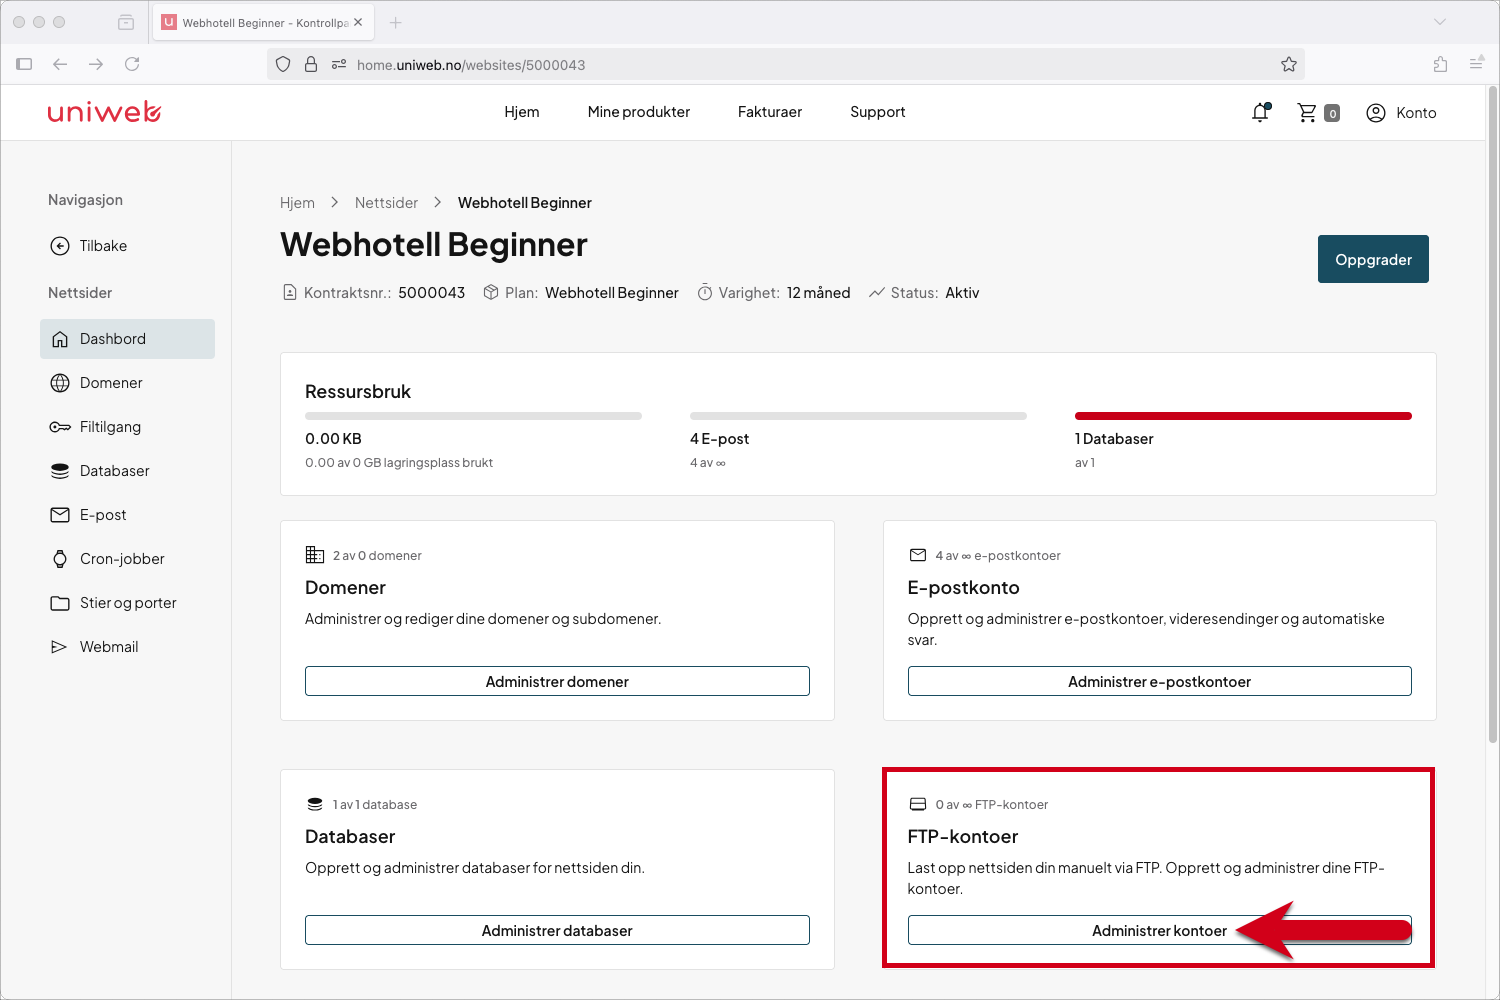Open Mine produkter menu item
This screenshot has width=1500, height=1000.
[x=639, y=112]
